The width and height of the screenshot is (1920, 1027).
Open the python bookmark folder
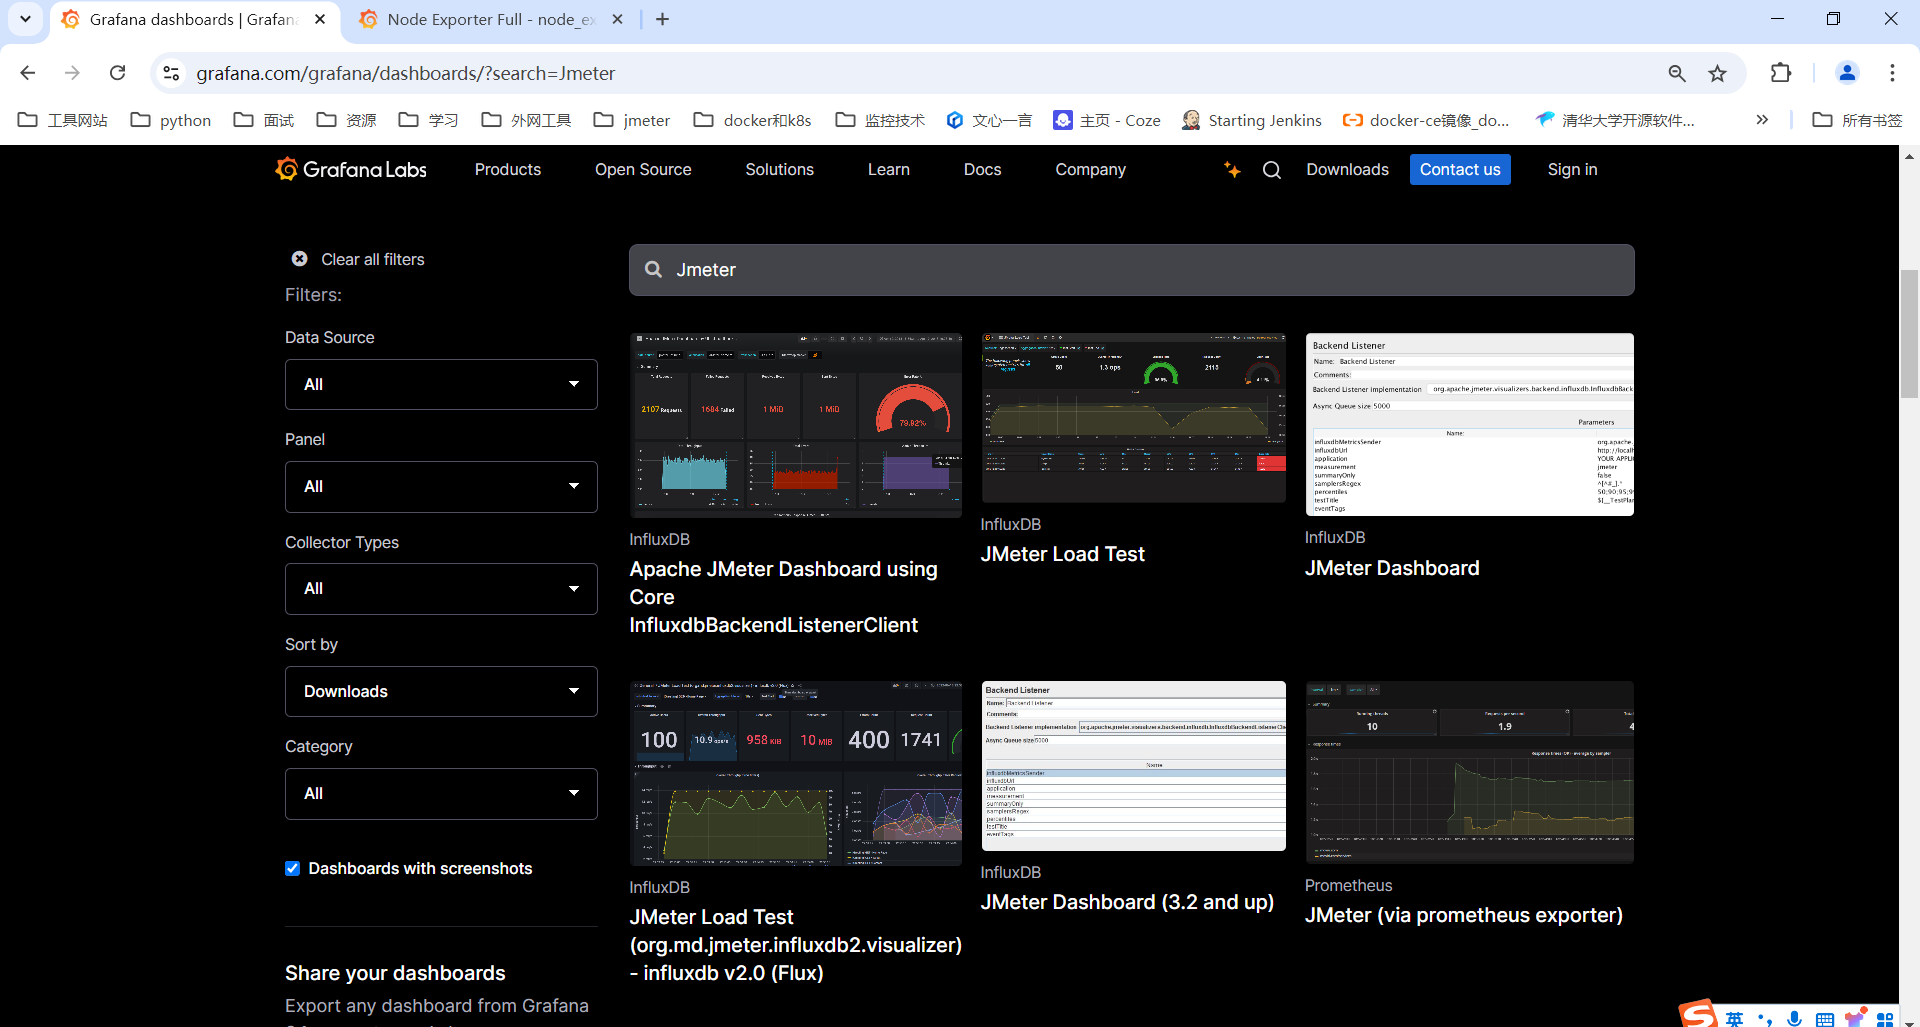[x=171, y=120]
